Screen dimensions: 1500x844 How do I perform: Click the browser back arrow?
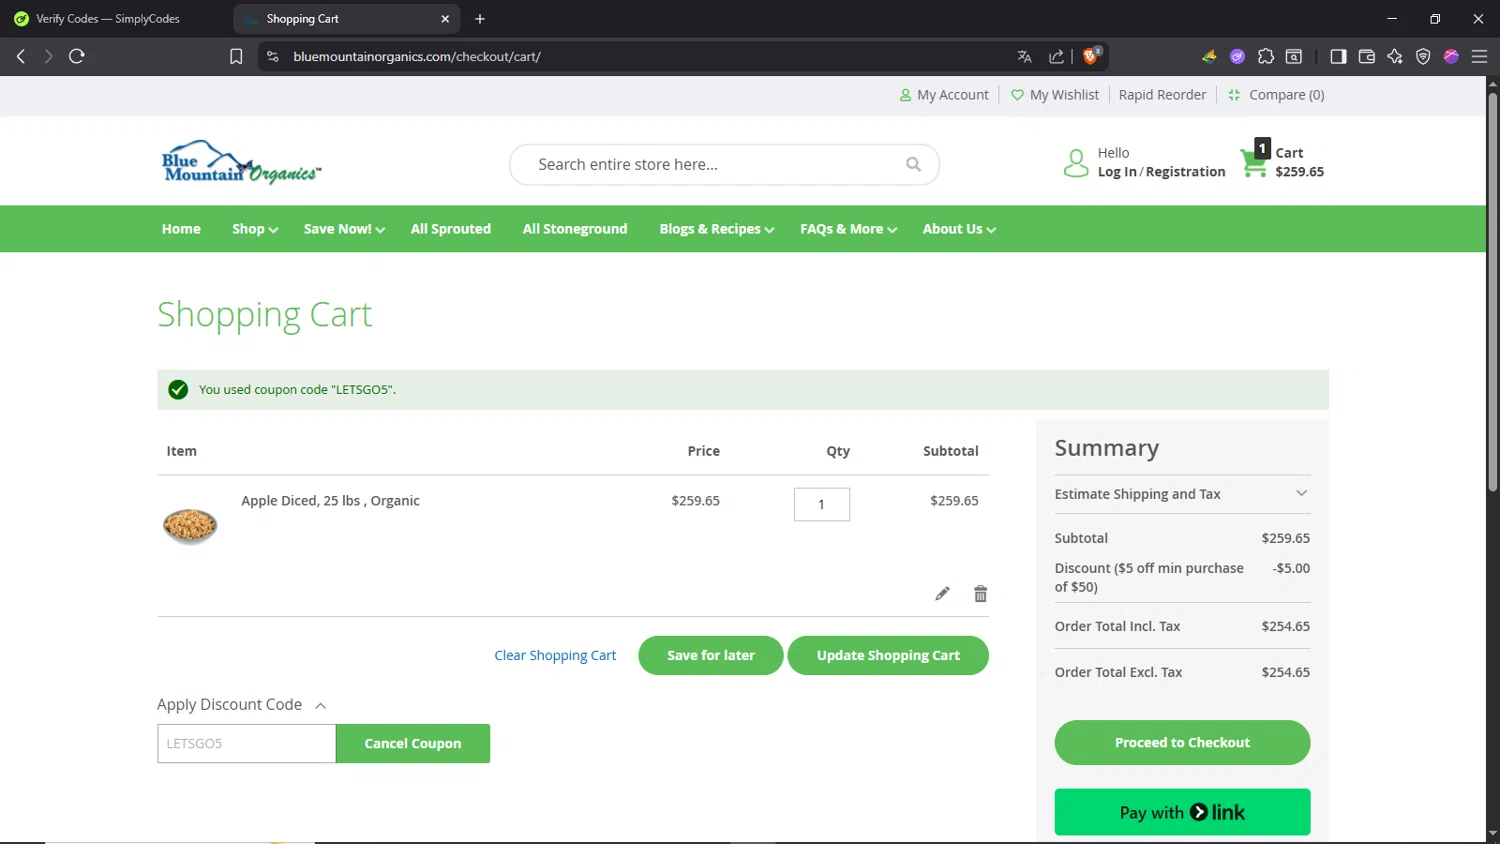point(20,57)
